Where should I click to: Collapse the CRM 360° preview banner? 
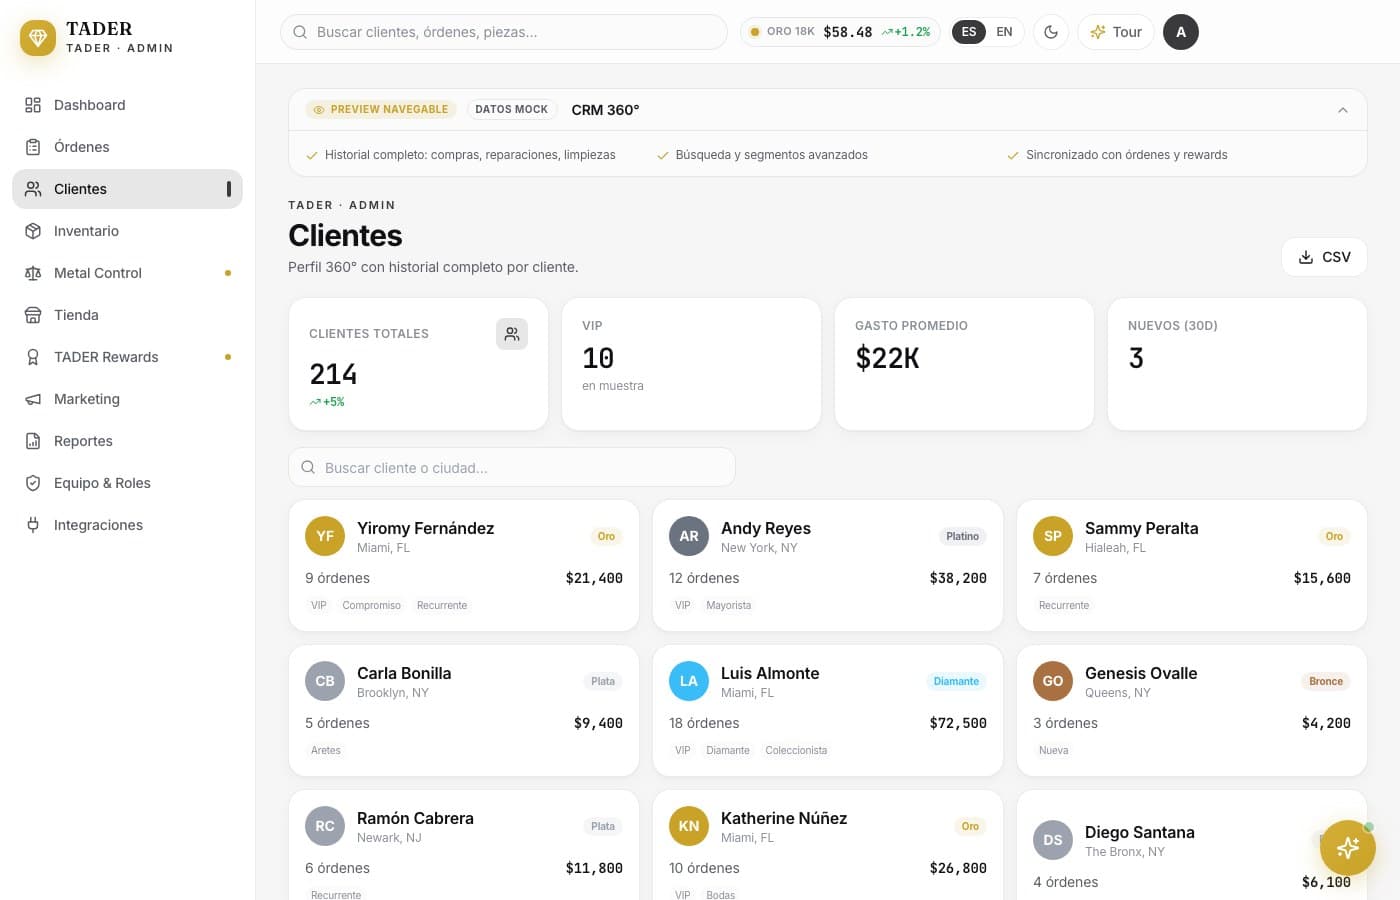[1343, 110]
